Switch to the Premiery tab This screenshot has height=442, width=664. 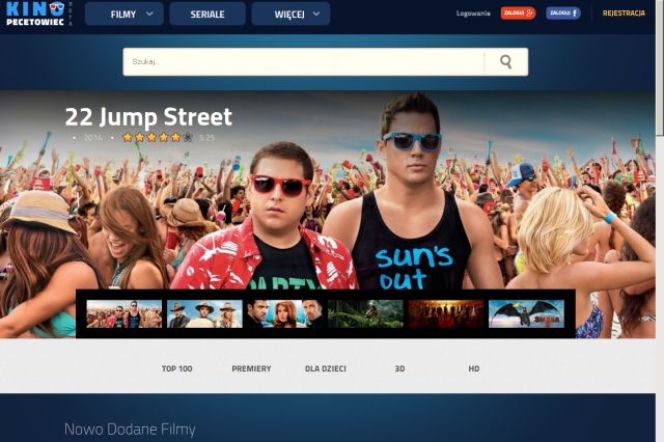pyautogui.click(x=251, y=369)
